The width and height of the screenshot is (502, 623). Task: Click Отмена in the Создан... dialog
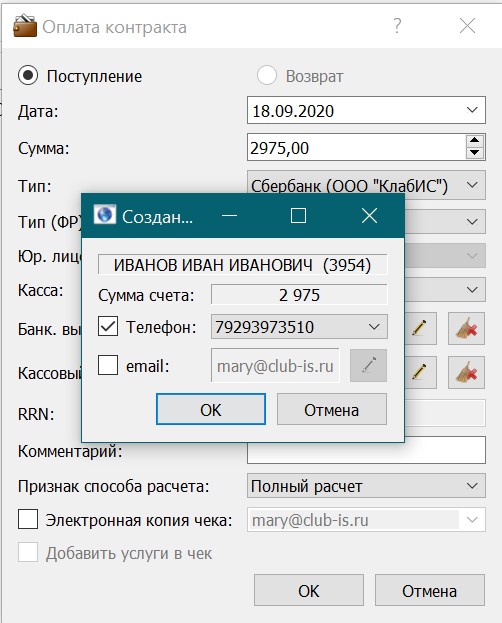click(331, 409)
